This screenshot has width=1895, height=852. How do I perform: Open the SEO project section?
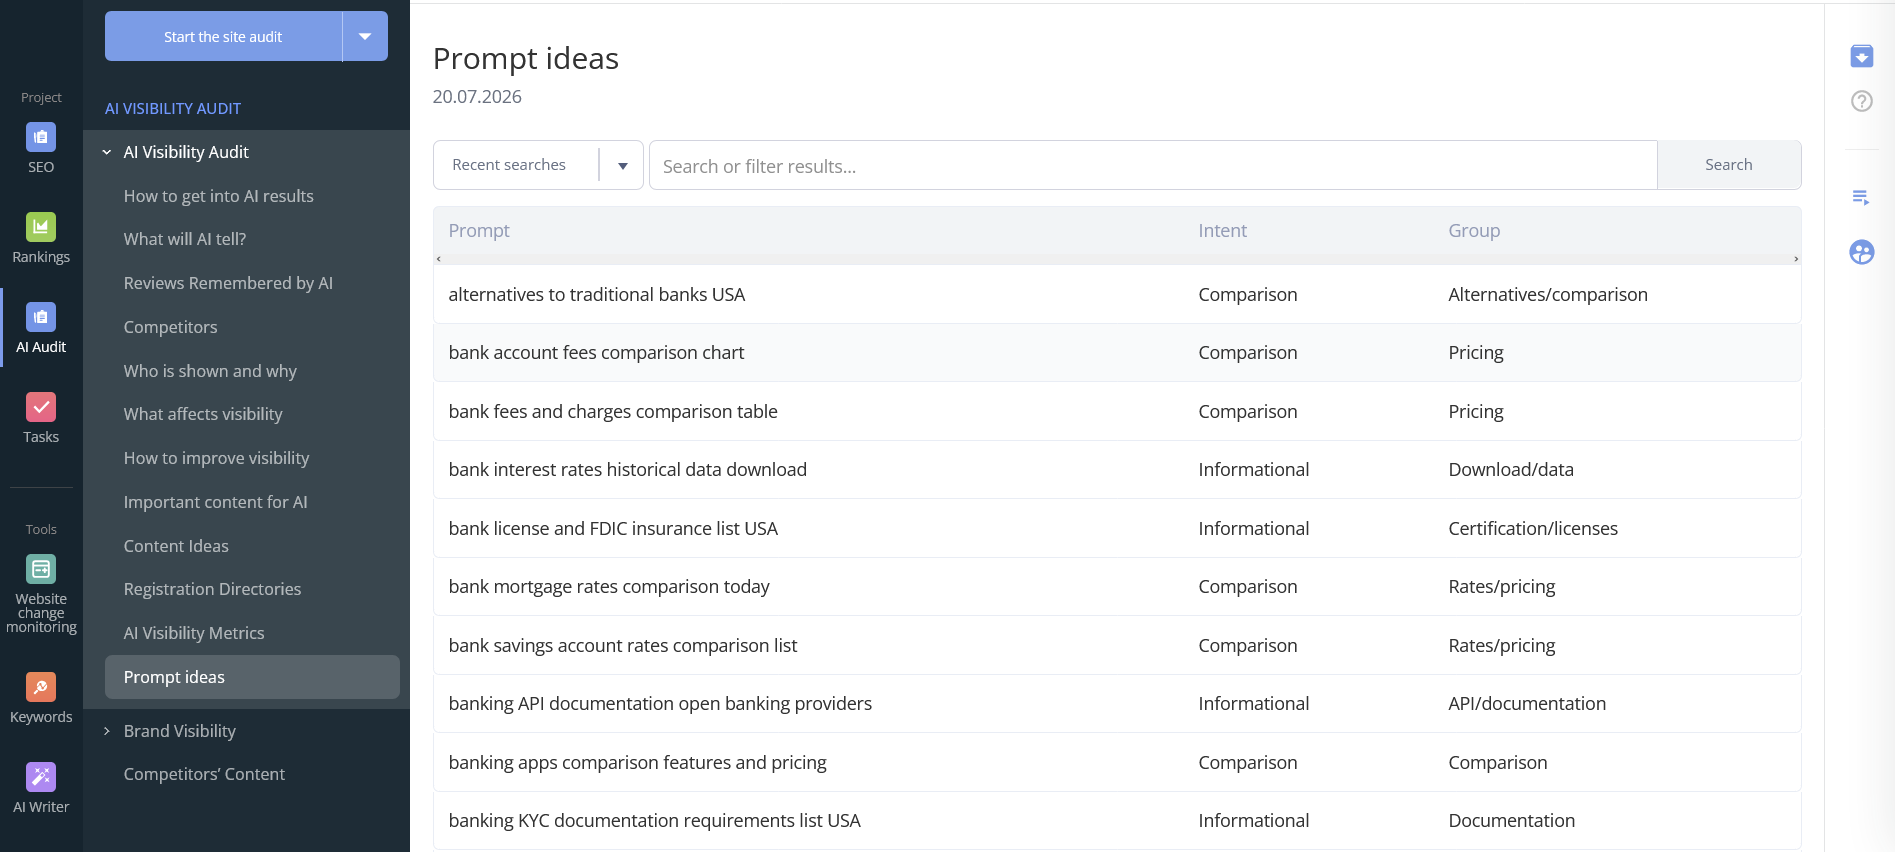point(41,148)
